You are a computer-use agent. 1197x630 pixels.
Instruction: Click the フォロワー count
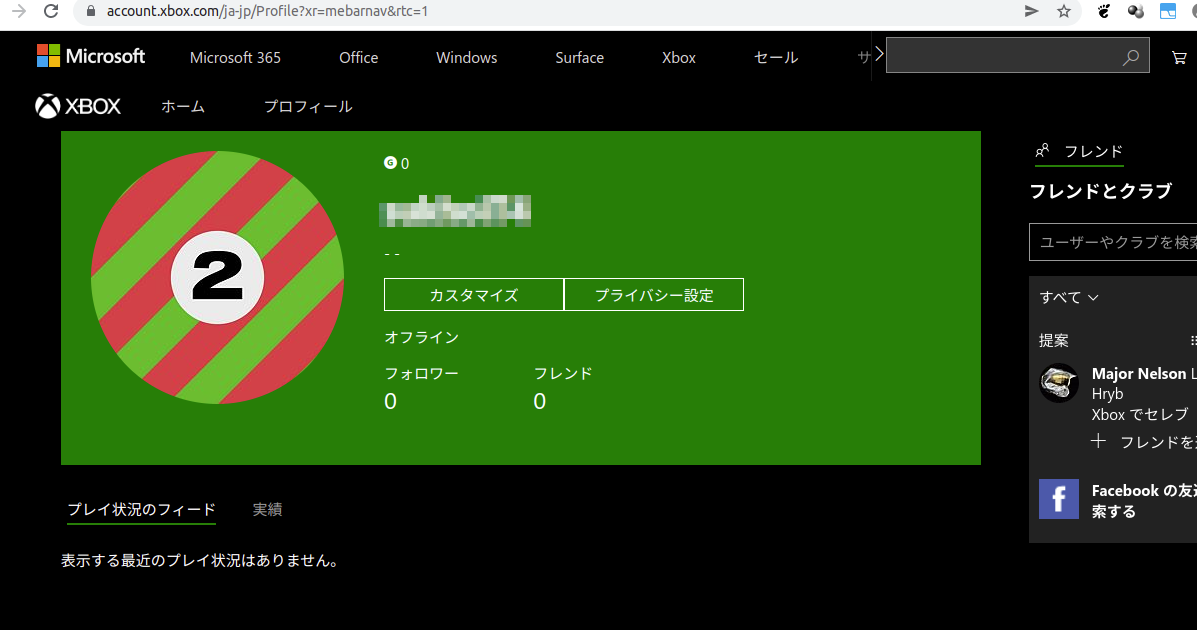(390, 401)
